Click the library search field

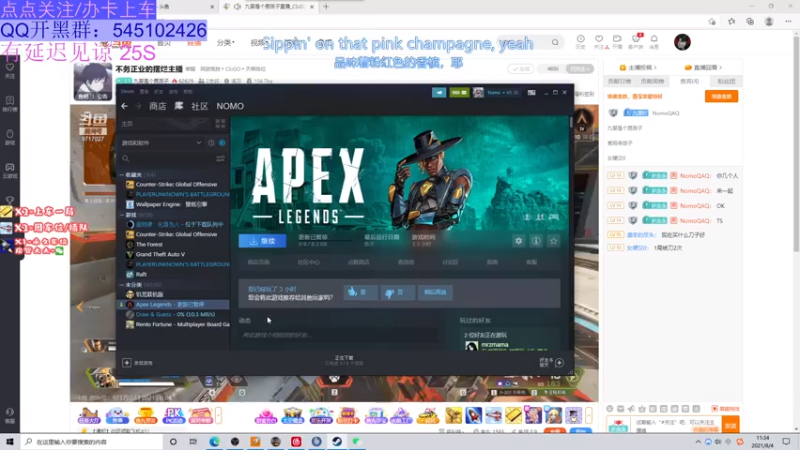166,159
